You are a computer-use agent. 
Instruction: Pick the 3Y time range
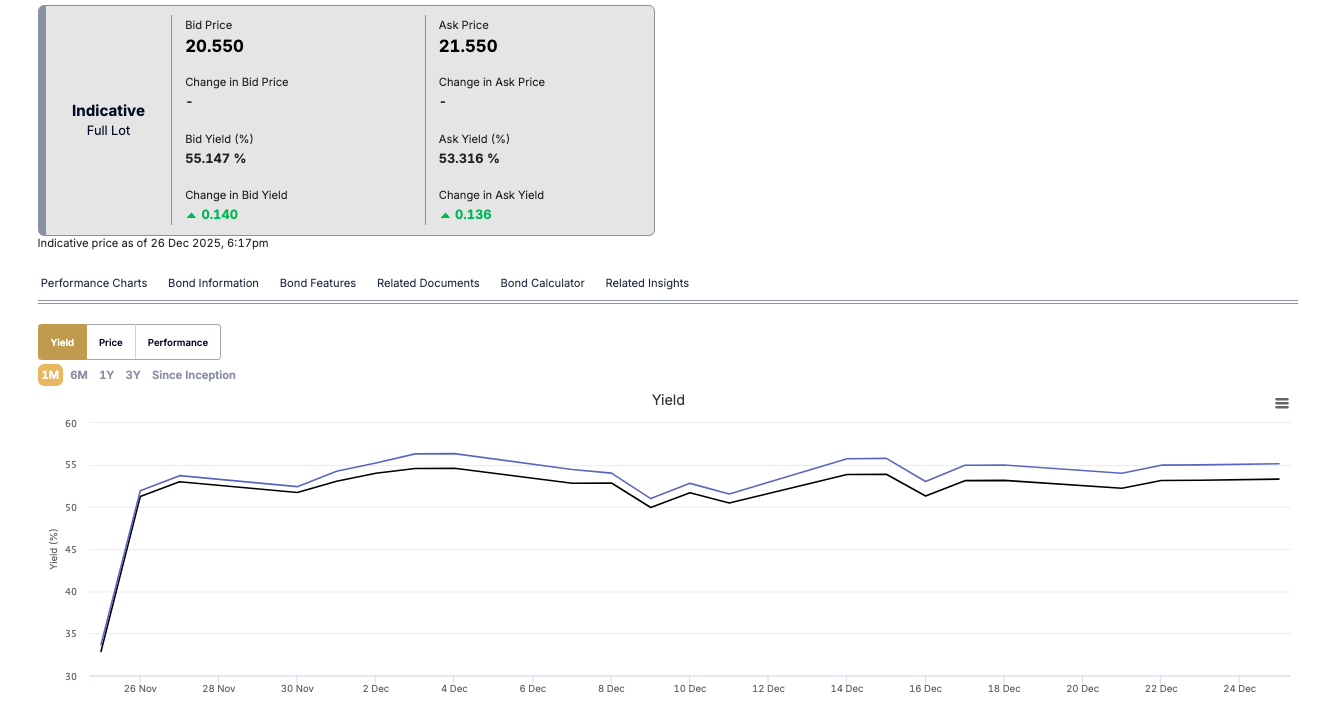133,375
